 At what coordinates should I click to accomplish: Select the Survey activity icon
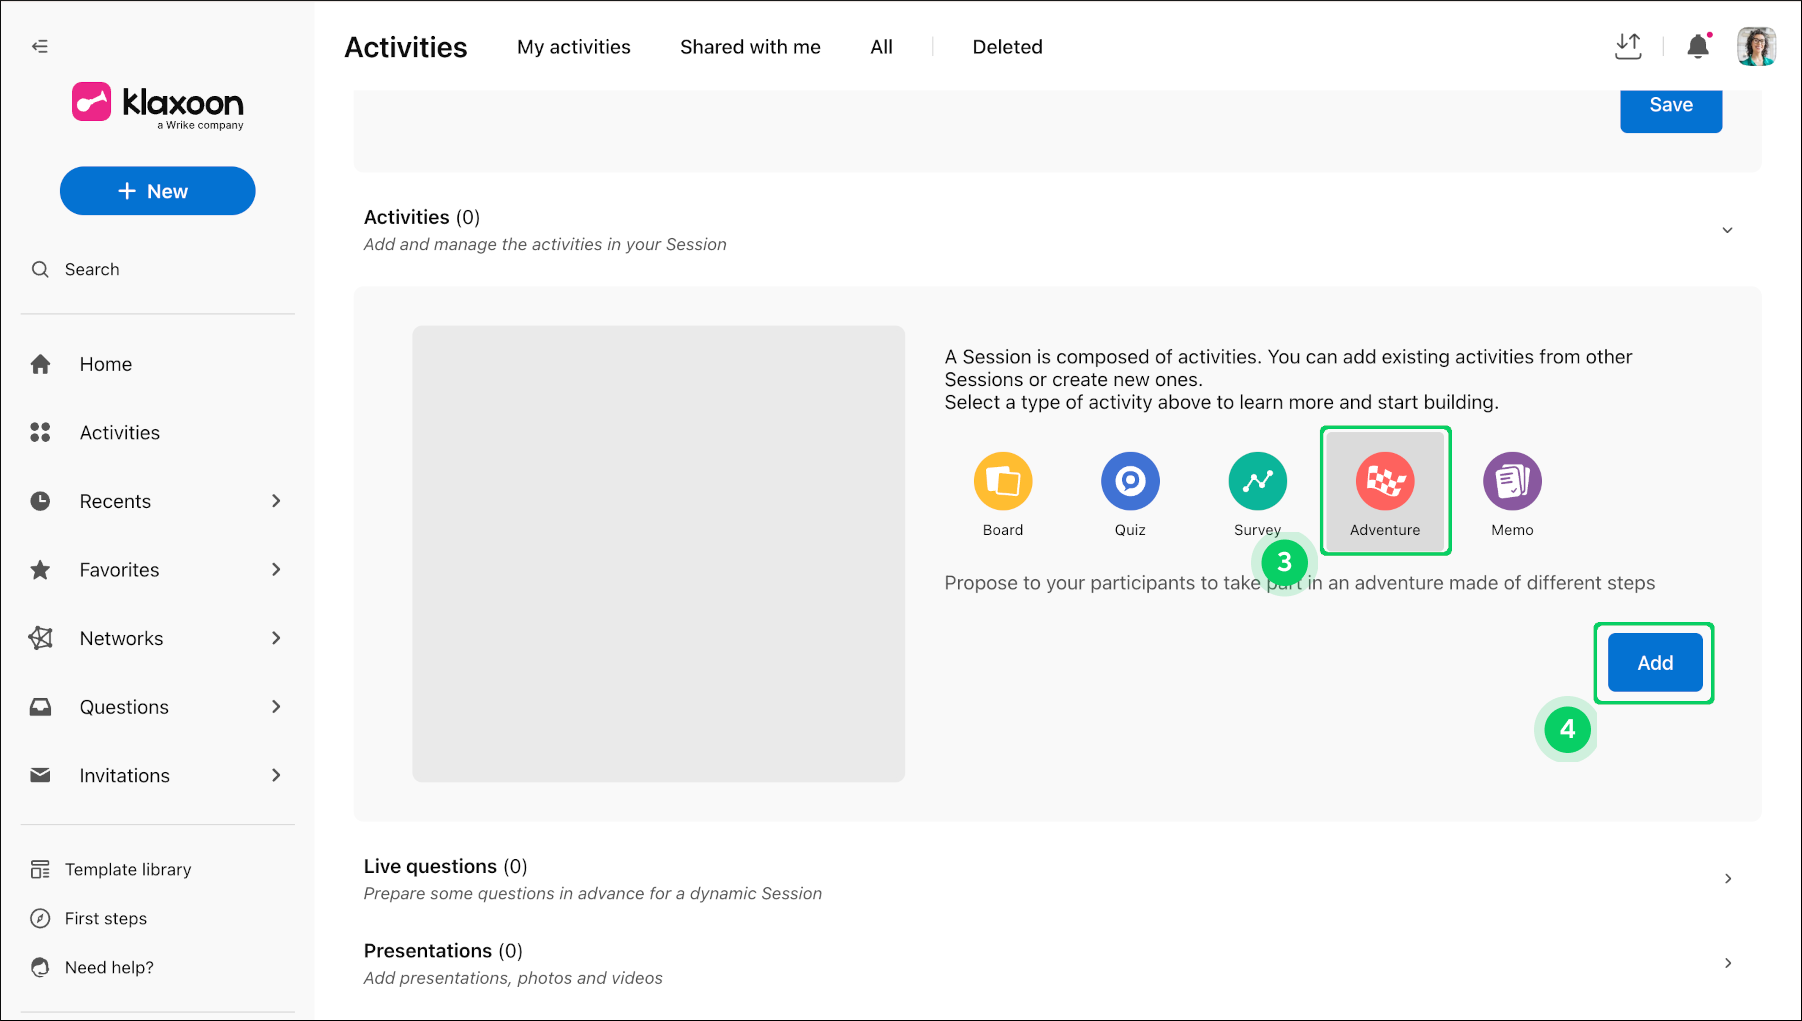pyautogui.click(x=1257, y=481)
